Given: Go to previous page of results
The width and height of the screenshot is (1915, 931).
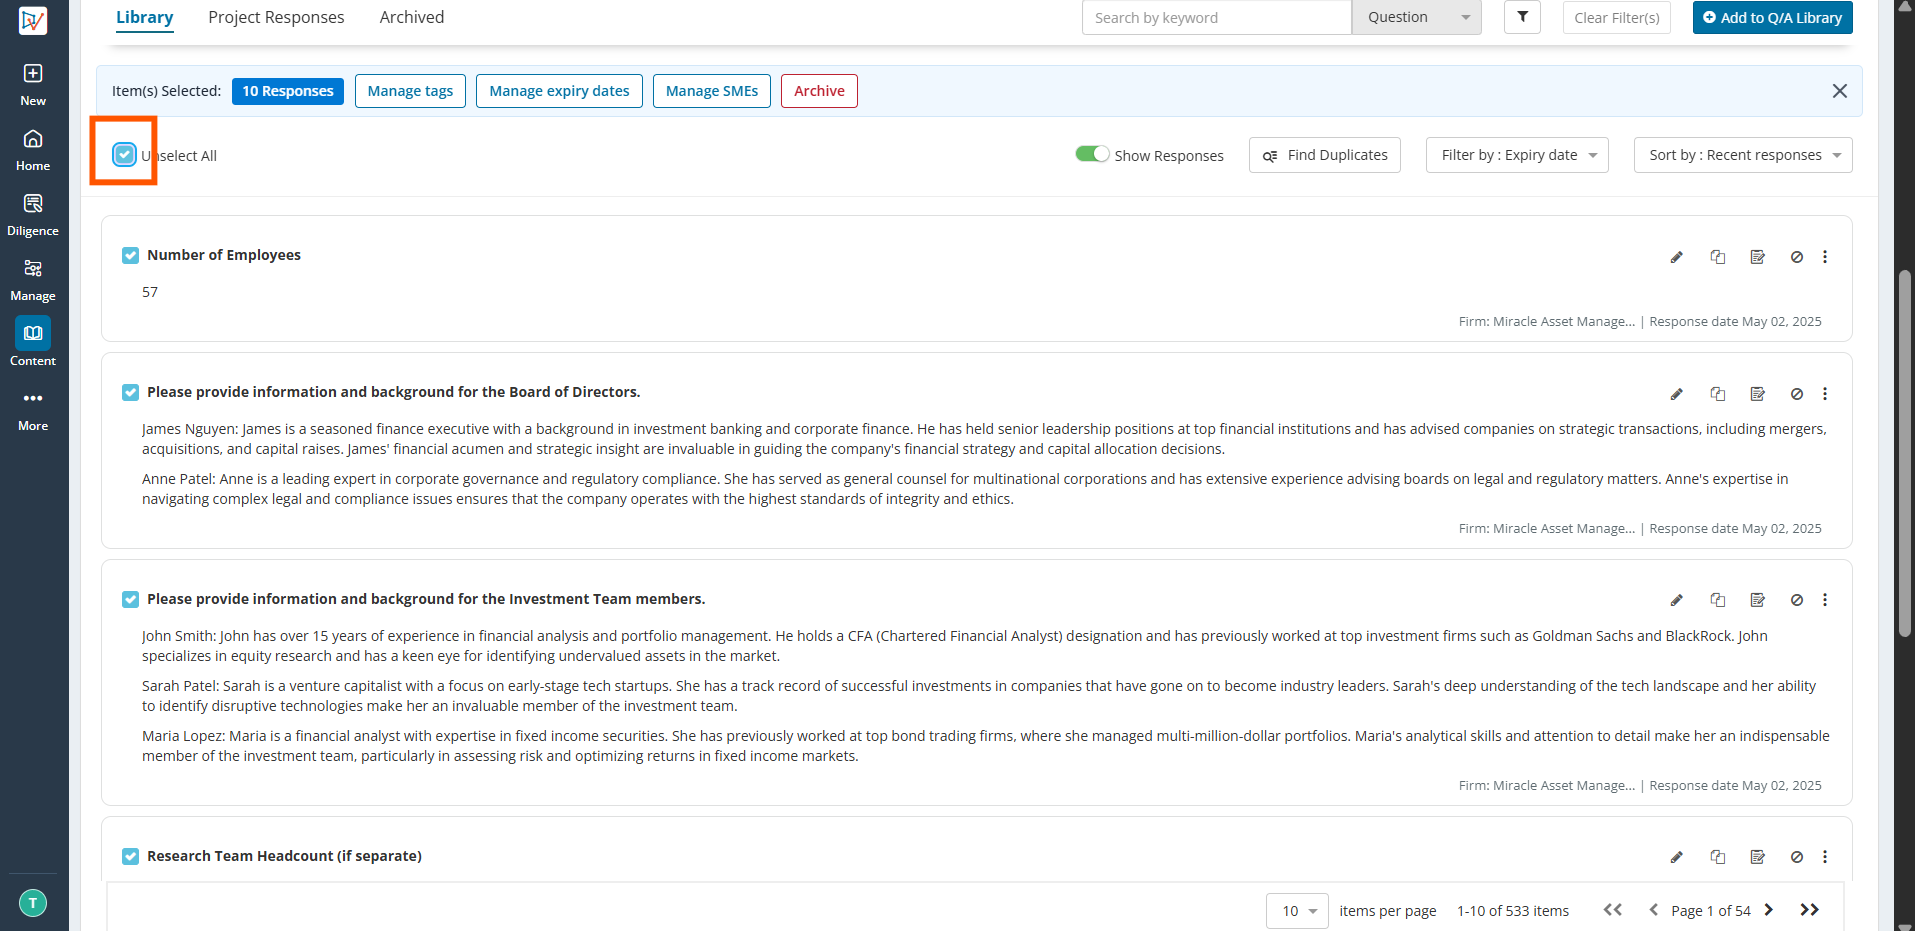Looking at the screenshot, I should [1653, 910].
